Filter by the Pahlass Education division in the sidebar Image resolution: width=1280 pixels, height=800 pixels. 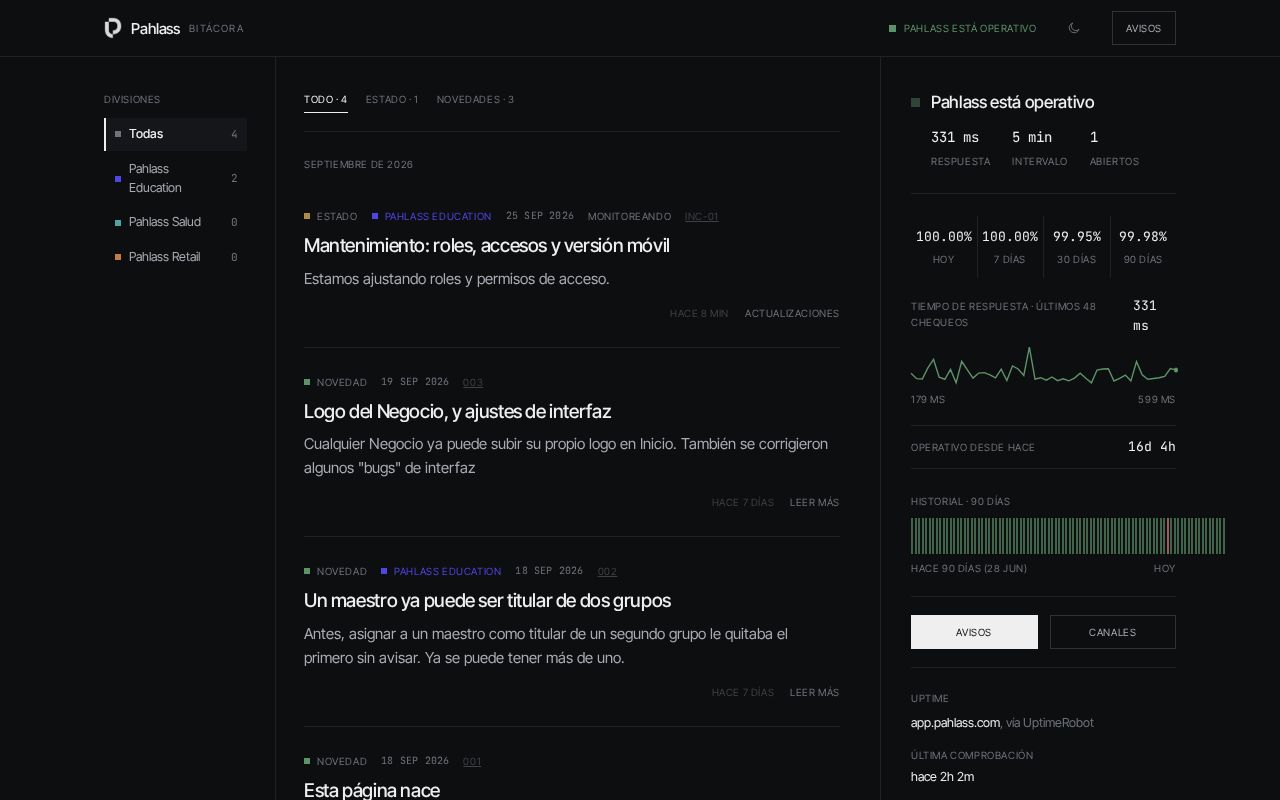176,178
